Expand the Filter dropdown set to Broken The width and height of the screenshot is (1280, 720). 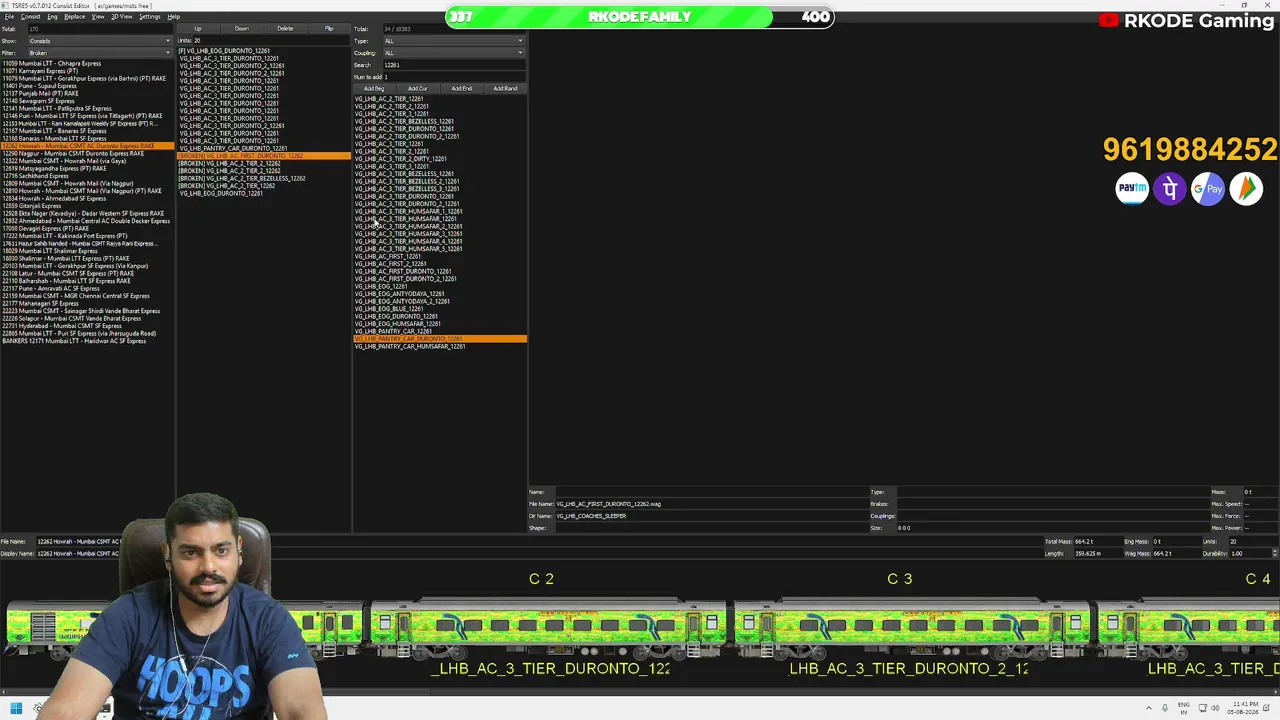point(100,53)
